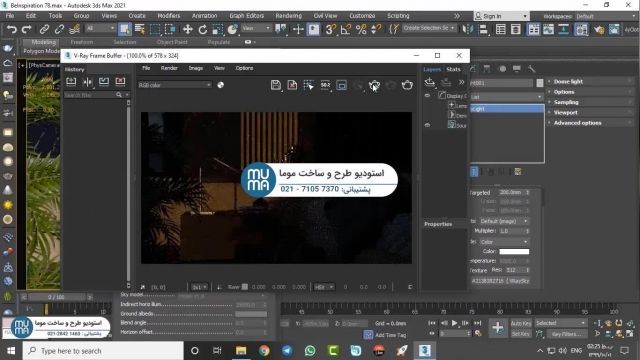This screenshot has width=640, height=360.
Task: Open the View coordinate system dropdown
Action: (x=256, y=28)
